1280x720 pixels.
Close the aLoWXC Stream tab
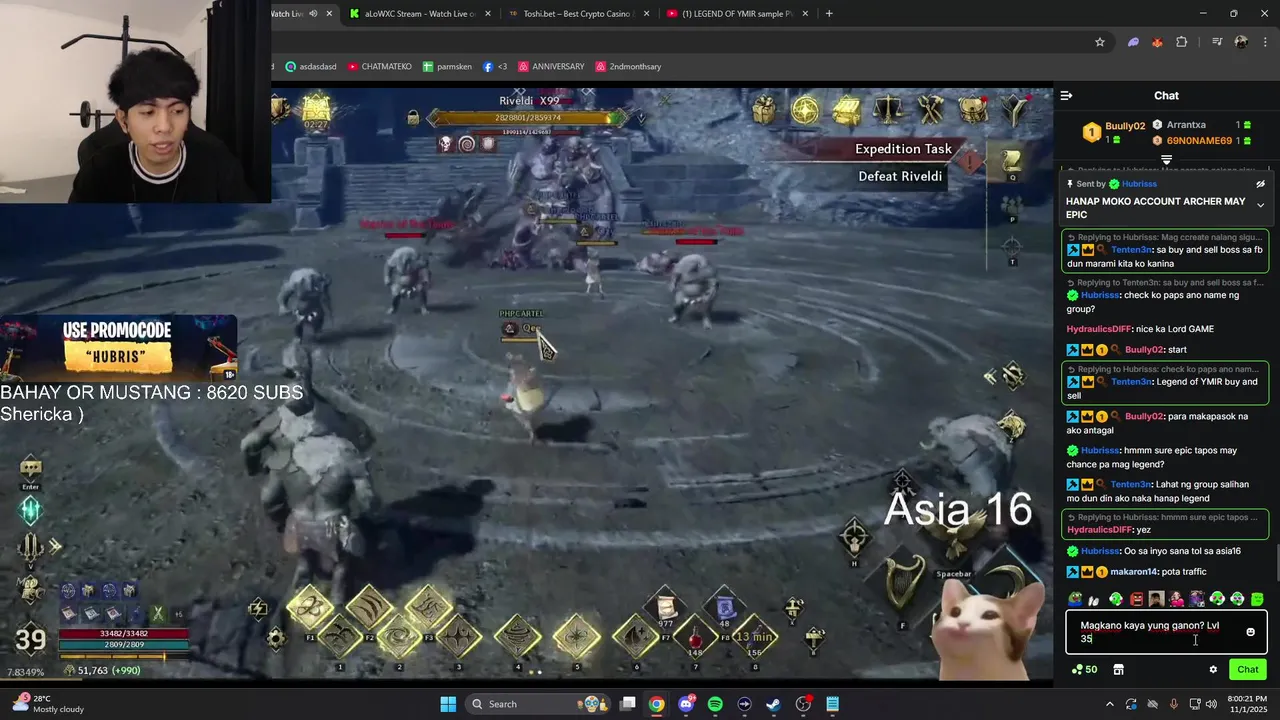(x=487, y=14)
